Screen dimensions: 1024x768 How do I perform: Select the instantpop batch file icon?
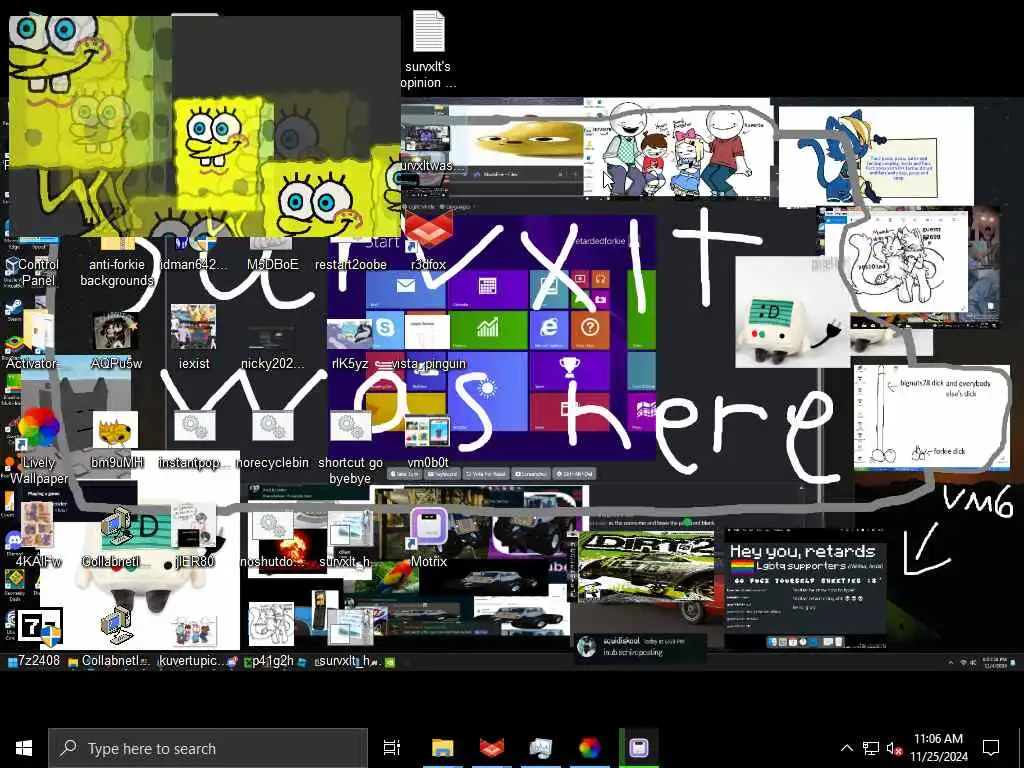tap(194, 440)
